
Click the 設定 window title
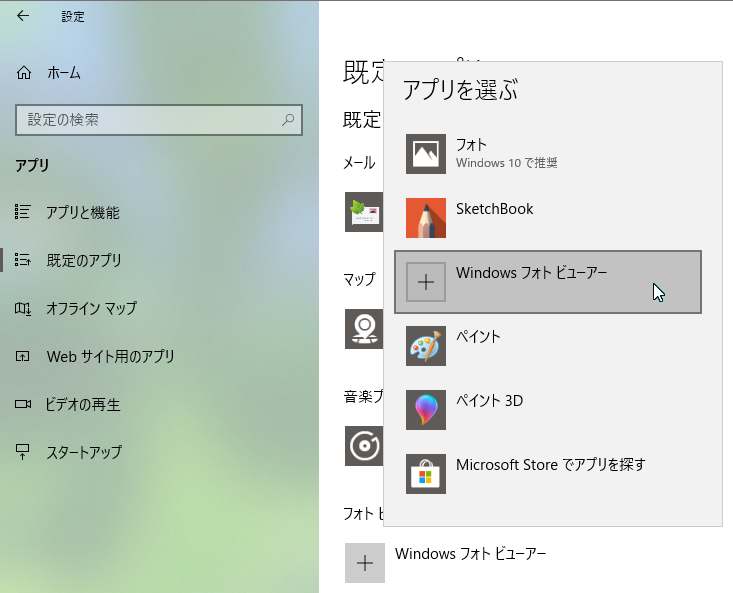point(73,17)
